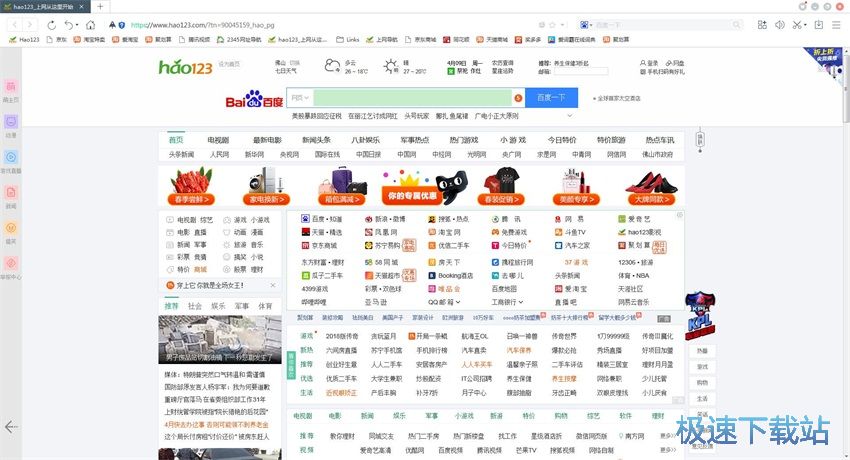Click the orange smiley icon in the left sidebar

[x=11, y=228]
